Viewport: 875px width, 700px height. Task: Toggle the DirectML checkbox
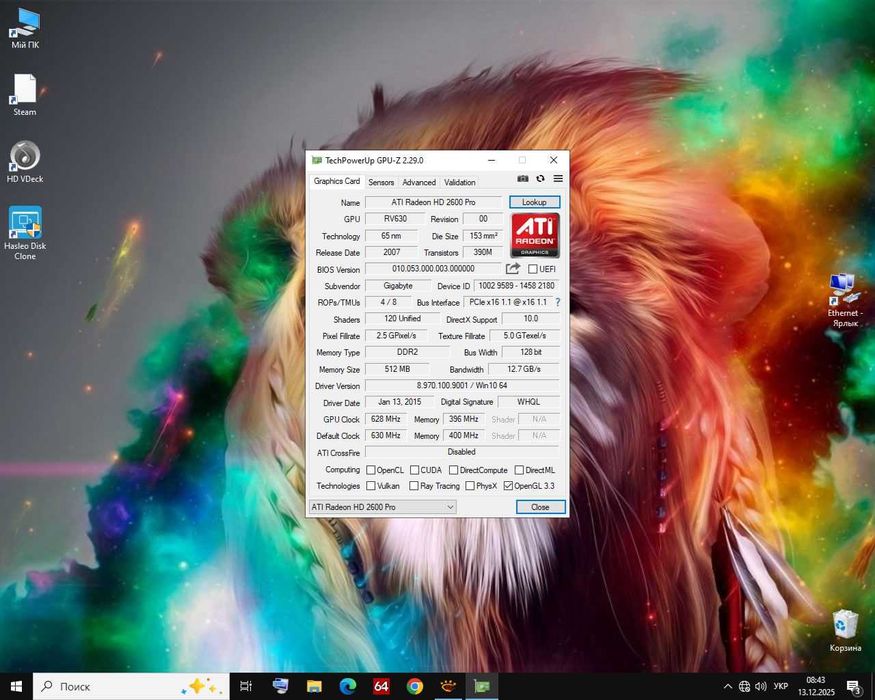point(519,470)
